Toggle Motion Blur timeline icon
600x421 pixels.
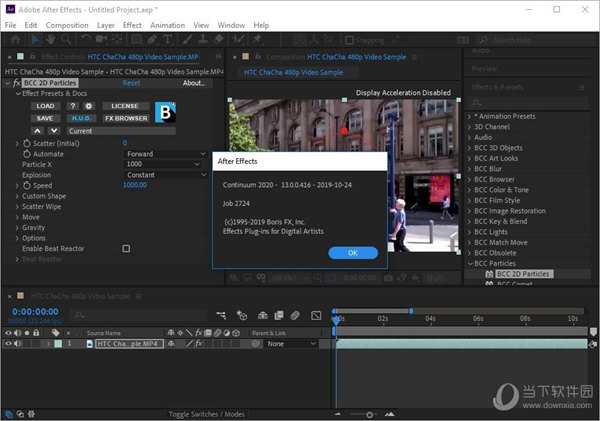point(295,315)
